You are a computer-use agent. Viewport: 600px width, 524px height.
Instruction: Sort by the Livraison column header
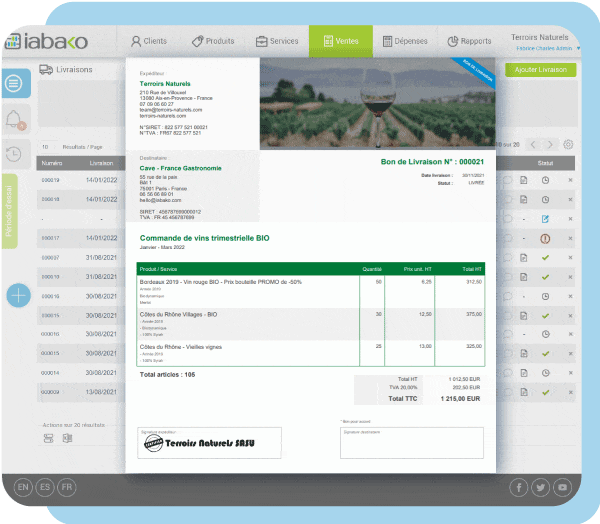tap(101, 163)
